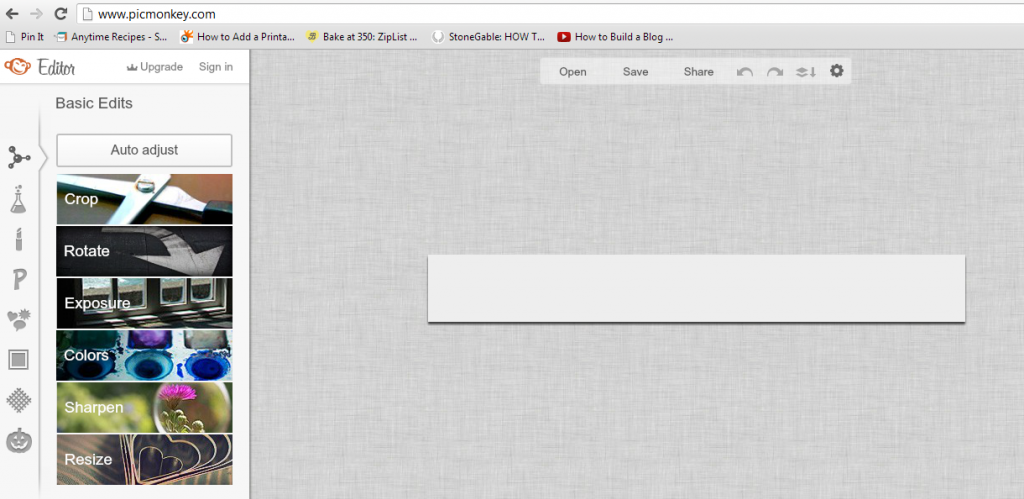Click the PicMonkey monkey logo
This screenshot has width=1024, height=499.
coord(18,66)
